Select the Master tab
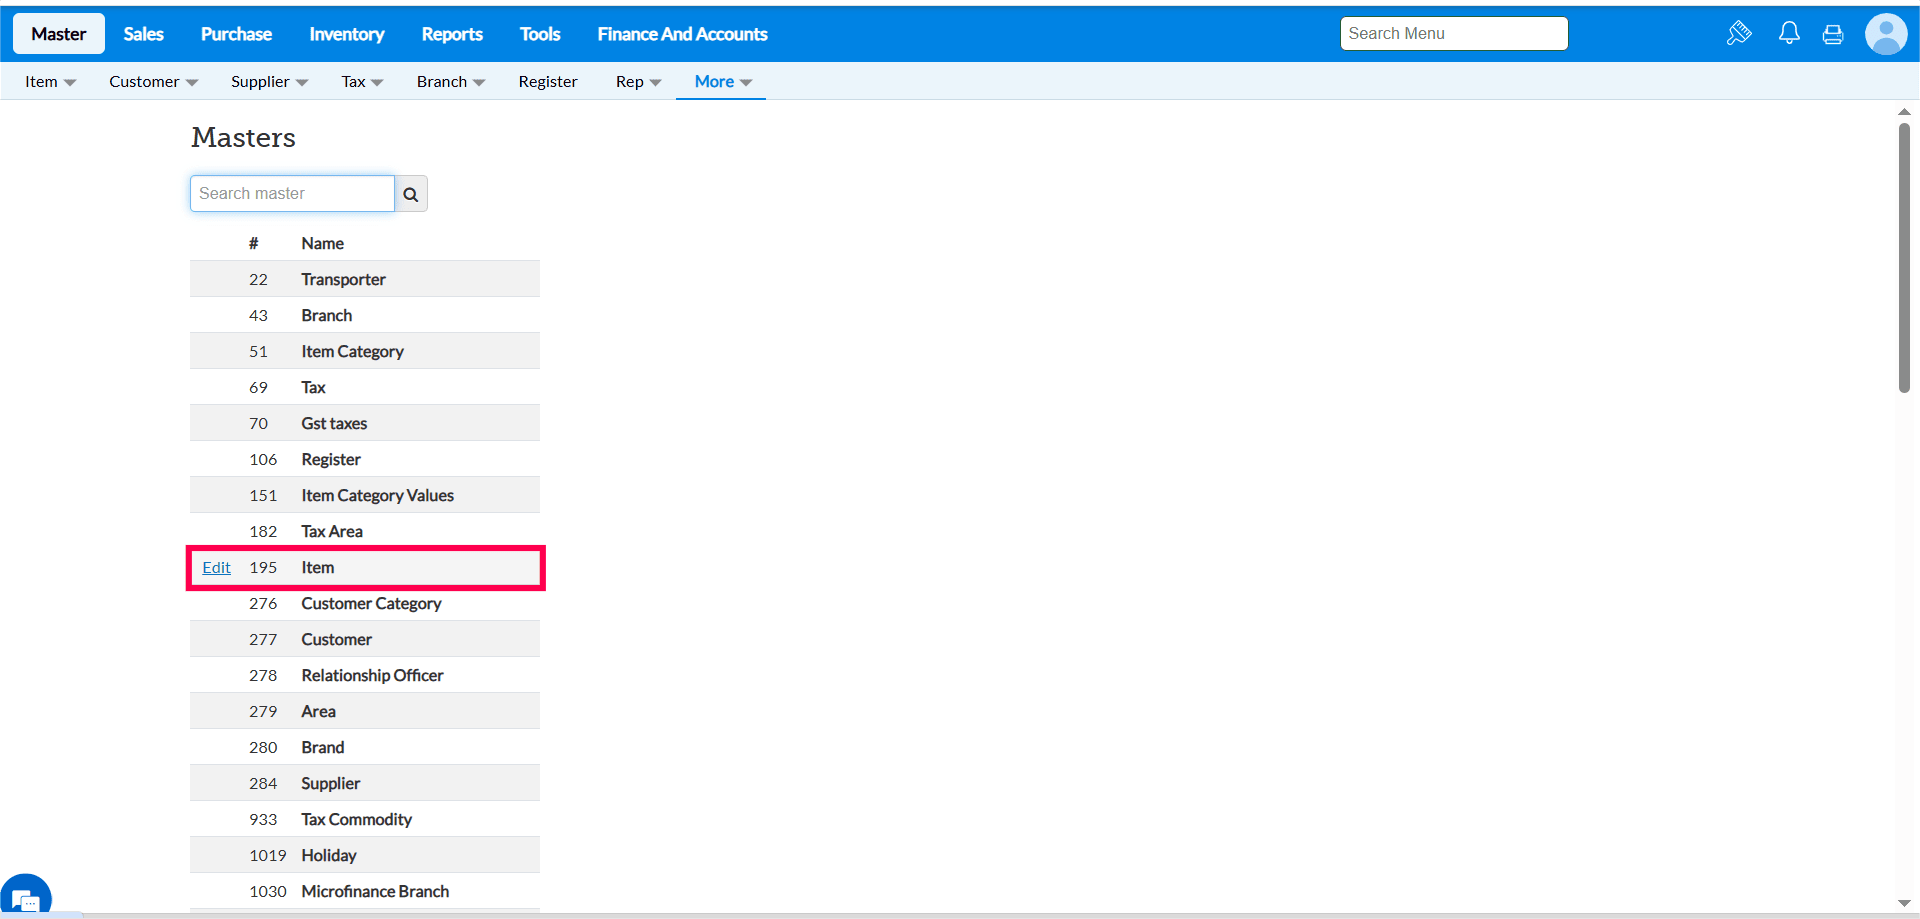This screenshot has height=919, width=1920. tap(59, 34)
